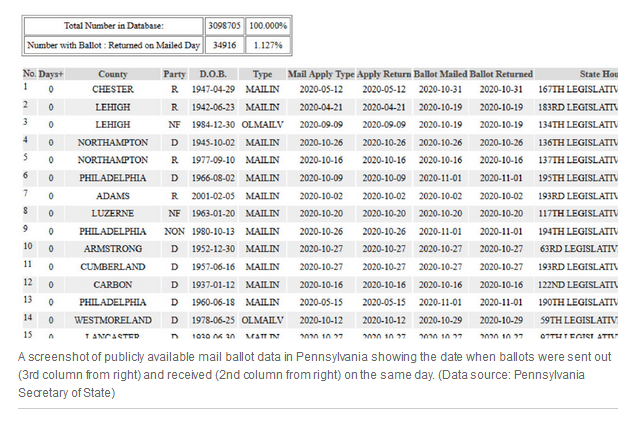Select 59TH LEGISLATIVE district cell

[x=577, y=320]
